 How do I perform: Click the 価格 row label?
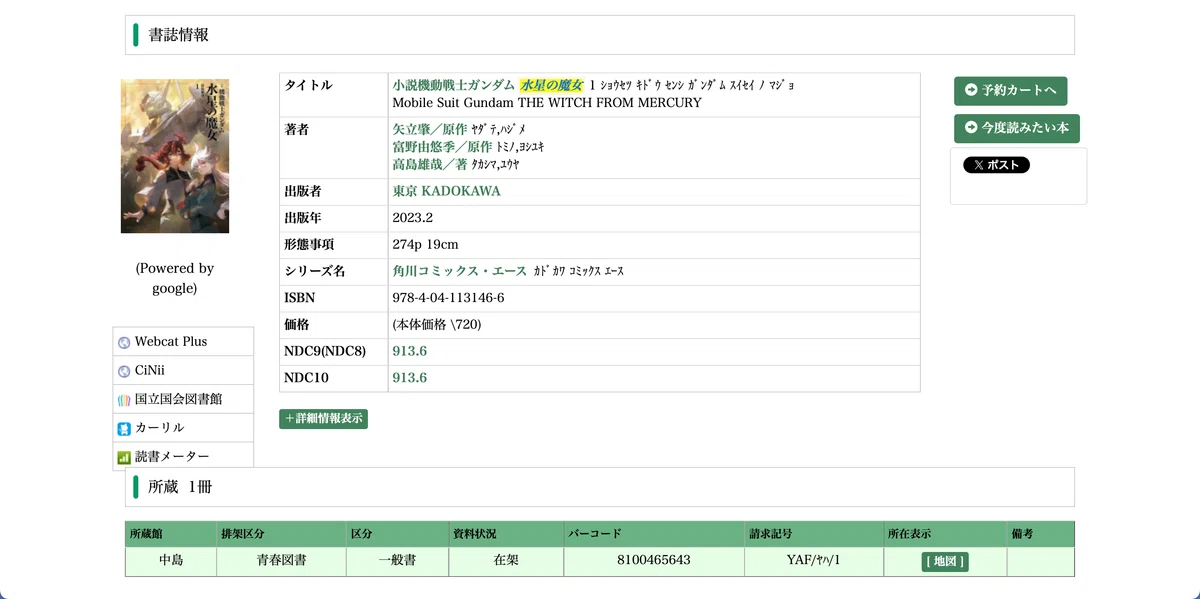click(297, 325)
